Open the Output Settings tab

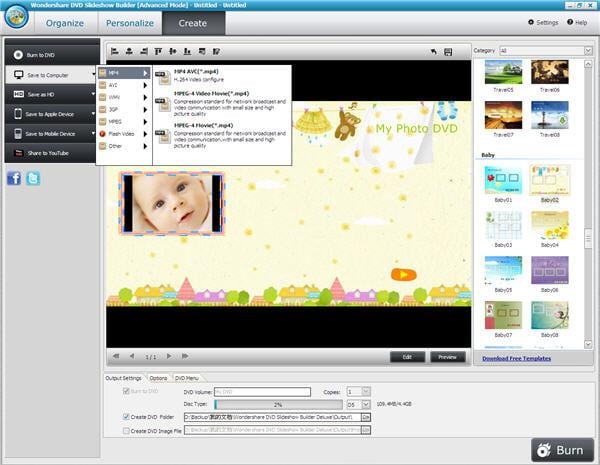(x=124, y=378)
